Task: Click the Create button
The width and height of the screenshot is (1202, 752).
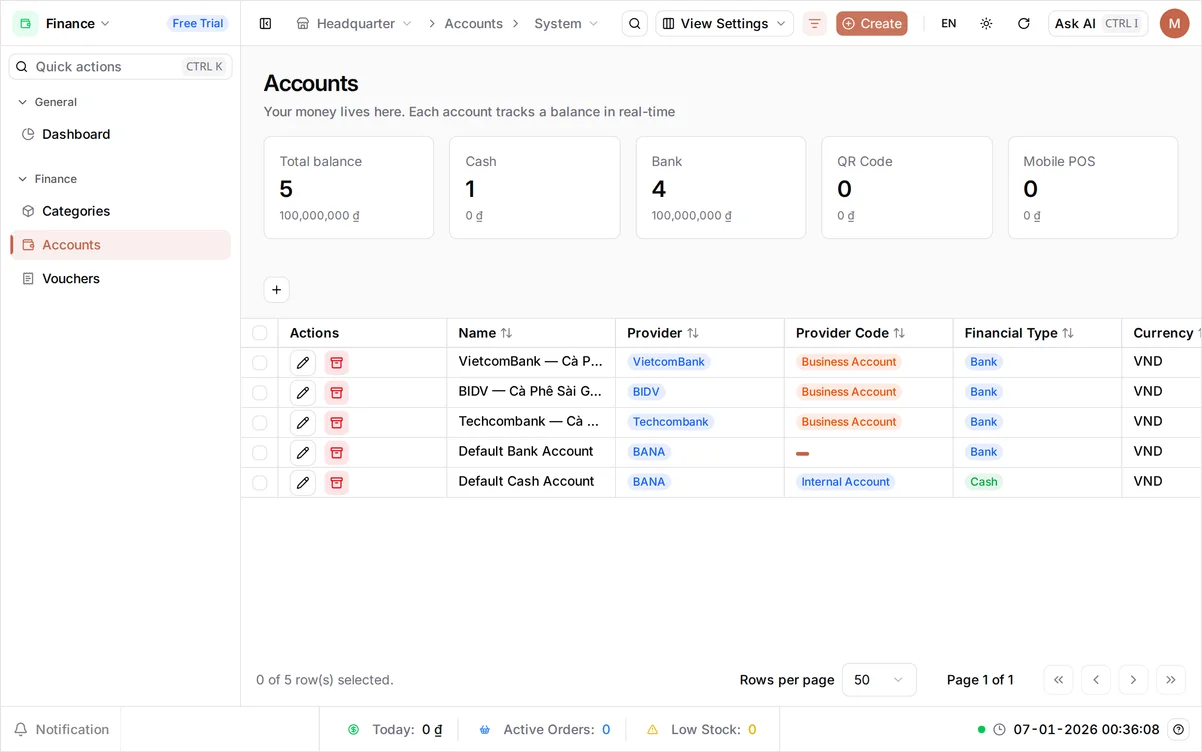Action: click(872, 23)
